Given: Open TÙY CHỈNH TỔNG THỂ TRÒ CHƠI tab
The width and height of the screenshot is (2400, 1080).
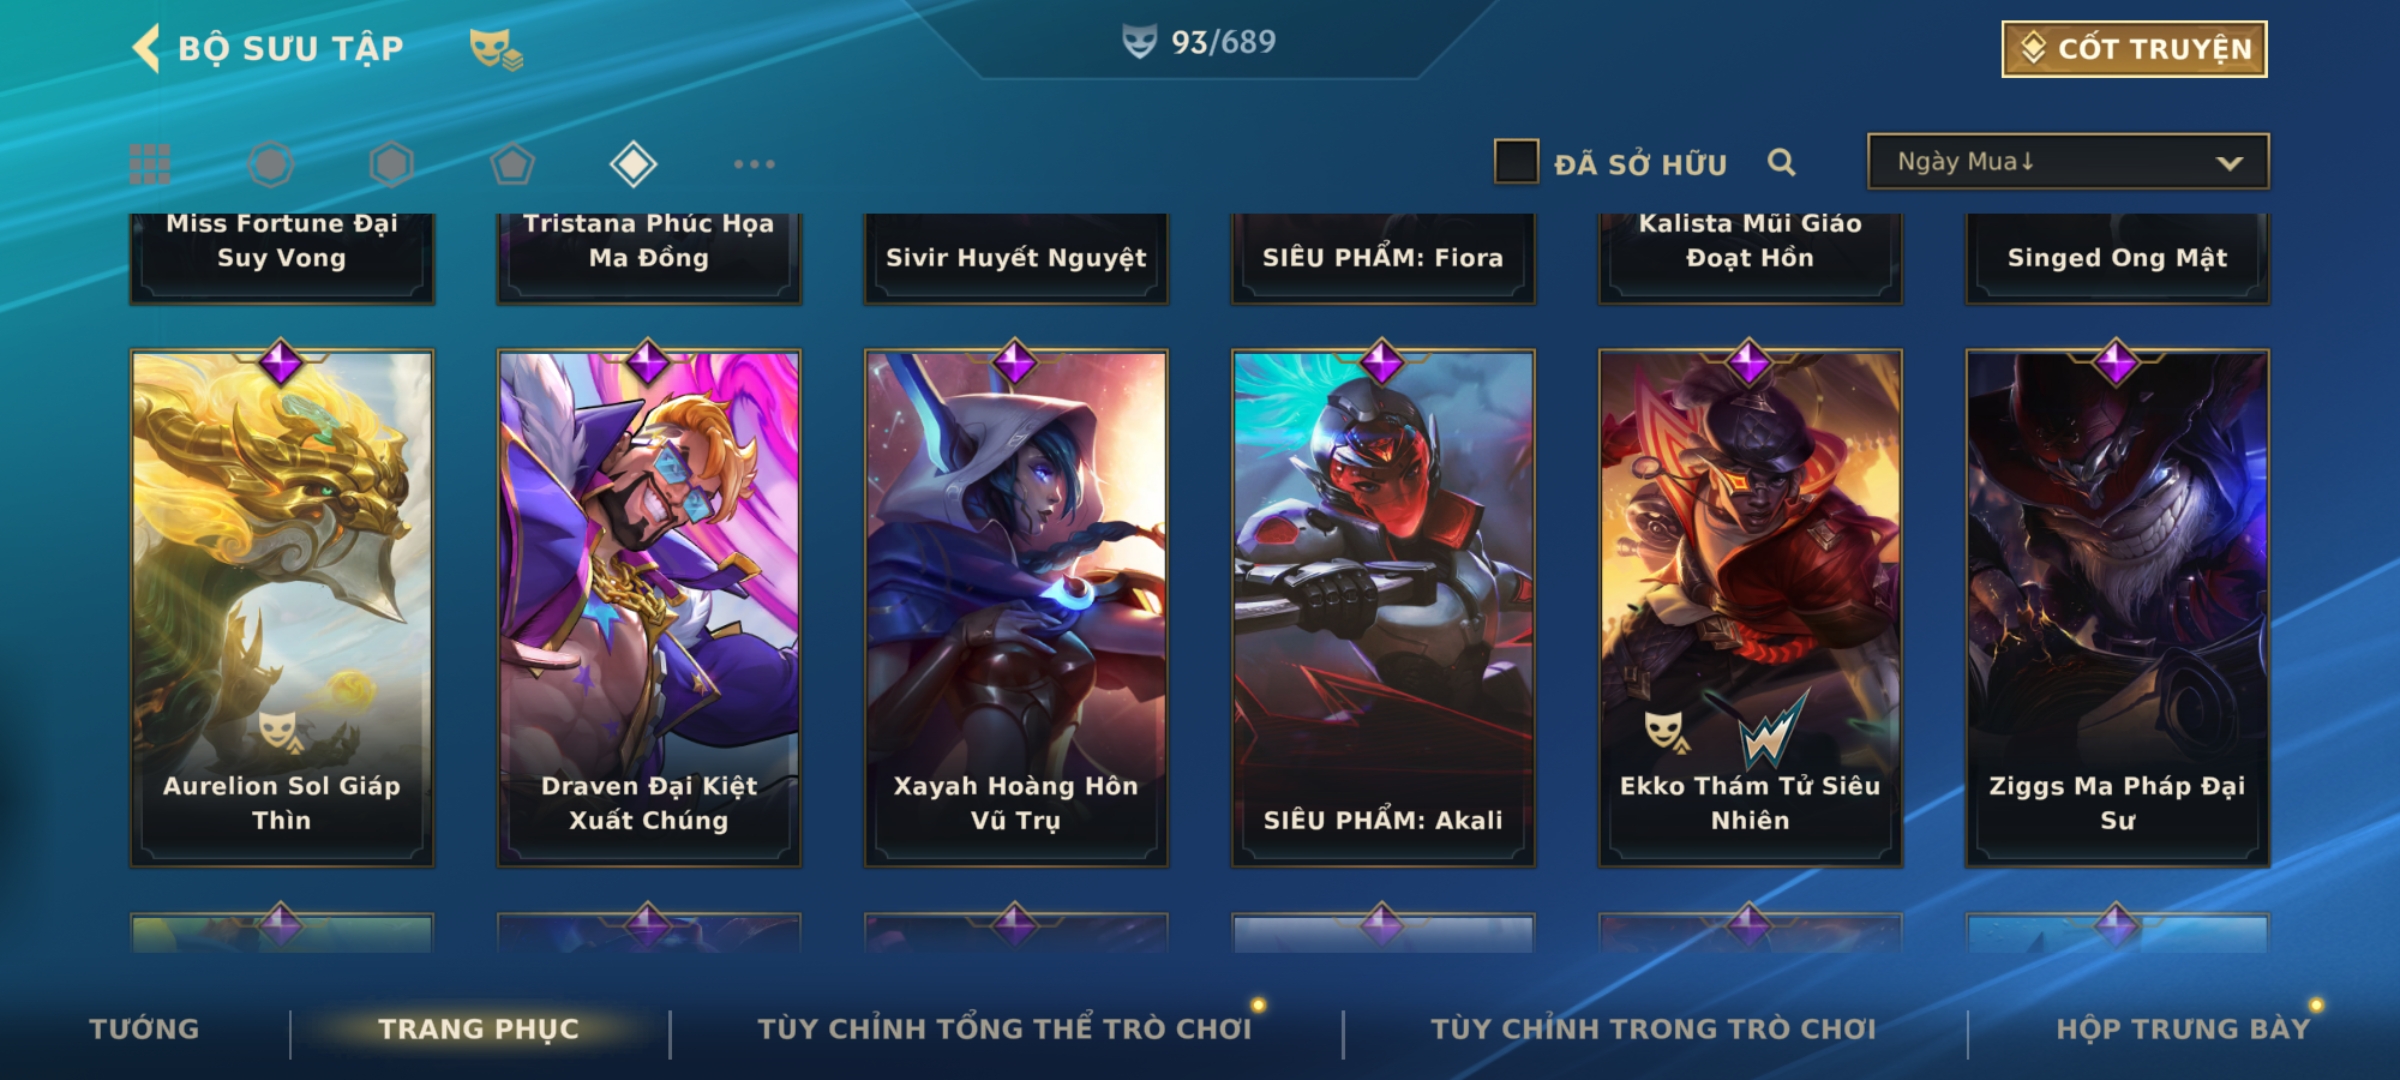Looking at the screenshot, I should (x=1004, y=1029).
